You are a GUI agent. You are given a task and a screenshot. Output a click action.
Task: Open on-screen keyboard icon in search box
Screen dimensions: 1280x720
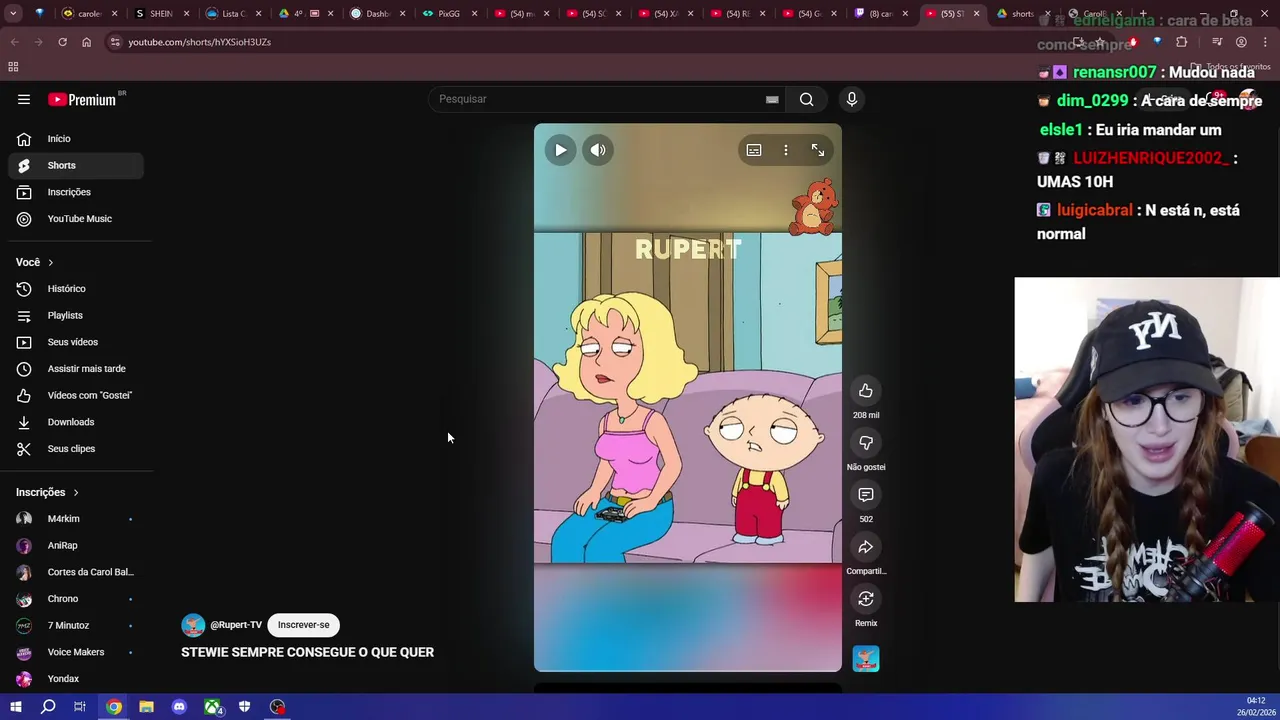click(x=772, y=99)
